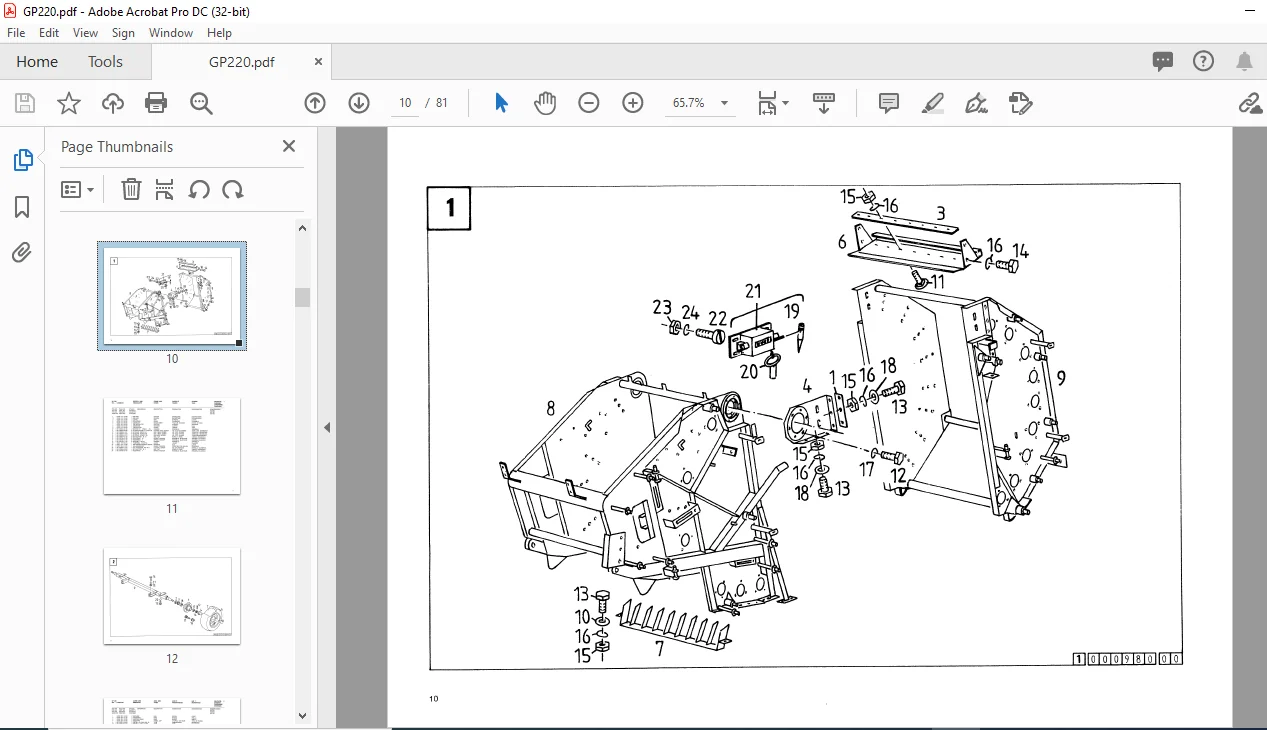
Task: Go to next page arrow
Action: tap(359, 103)
